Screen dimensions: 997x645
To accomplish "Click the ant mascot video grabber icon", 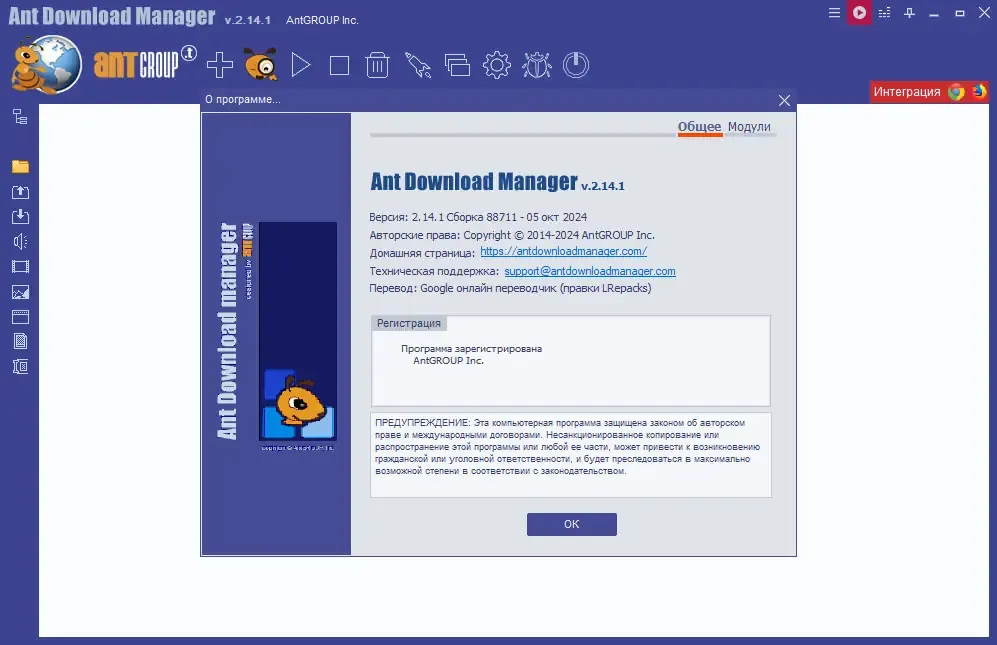I will 261,64.
